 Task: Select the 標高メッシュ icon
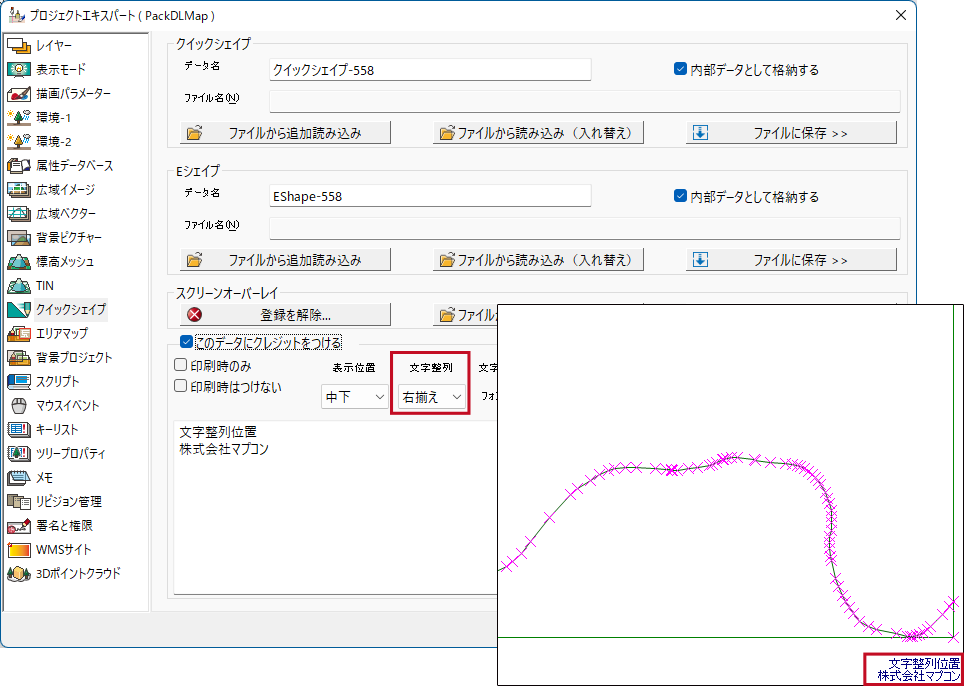(x=18, y=261)
